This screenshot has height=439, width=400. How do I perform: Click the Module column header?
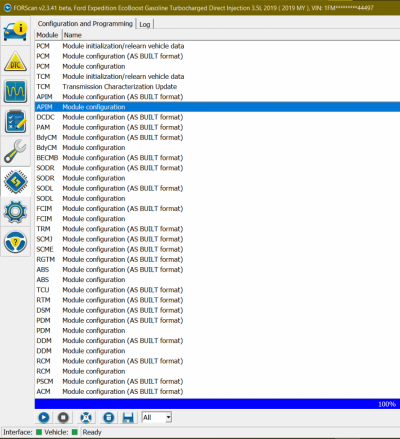(48, 35)
